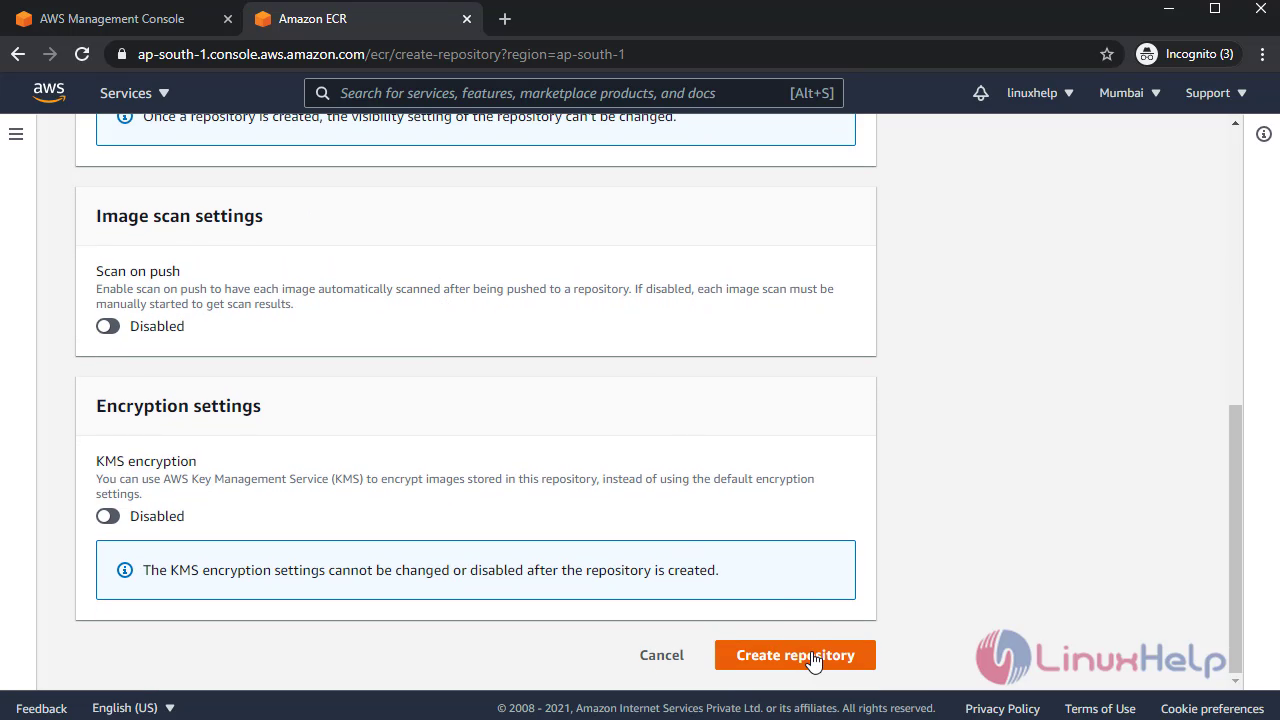Click the KMS encryption label
1280x720 pixels.
(146, 461)
